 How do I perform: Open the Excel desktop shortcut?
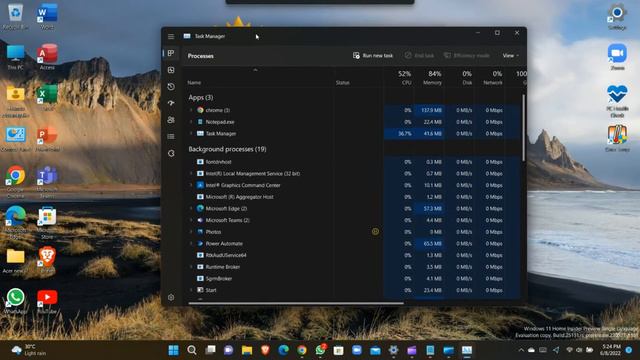tap(47, 98)
